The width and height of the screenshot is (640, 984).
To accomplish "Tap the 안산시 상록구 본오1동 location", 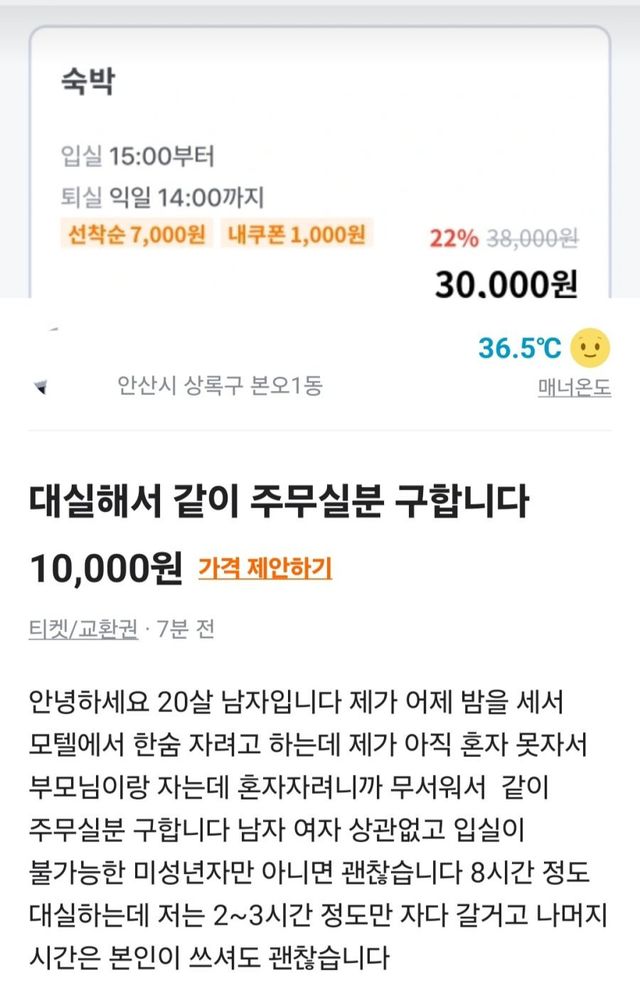I will point(219,387).
